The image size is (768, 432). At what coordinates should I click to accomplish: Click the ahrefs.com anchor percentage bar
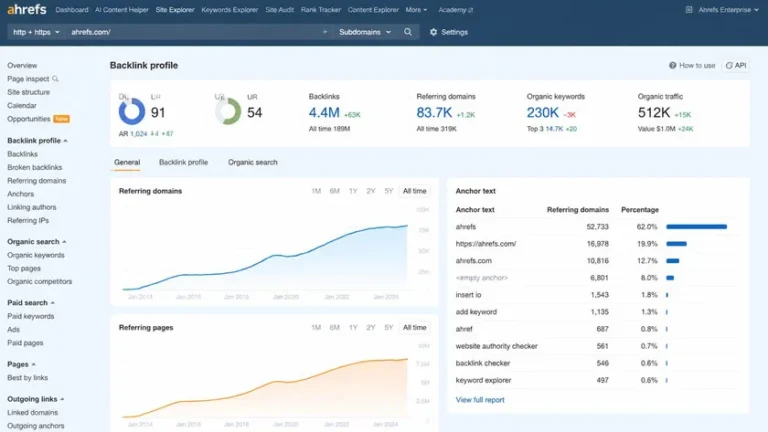click(x=672, y=261)
